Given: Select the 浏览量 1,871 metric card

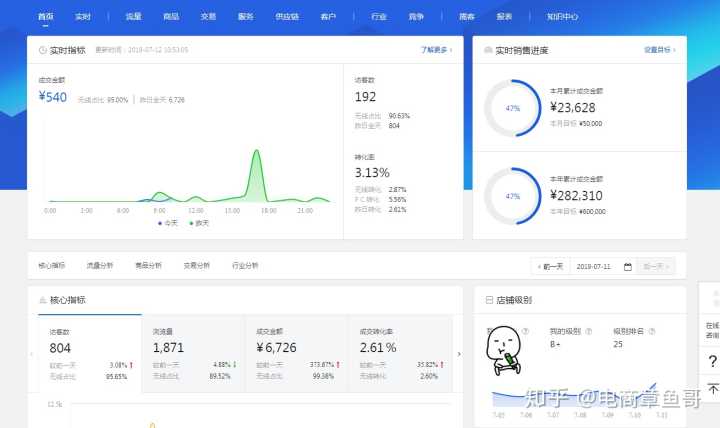Looking at the screenshot, I should 192,352.
